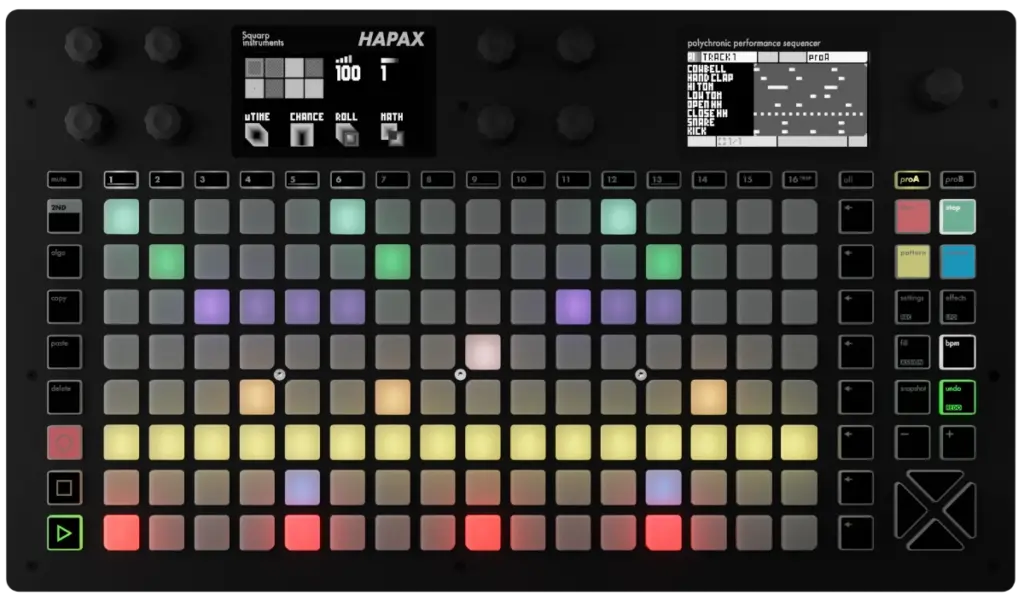
Task: Select the red mode pad under proA
Action: (x=912, y=217)
